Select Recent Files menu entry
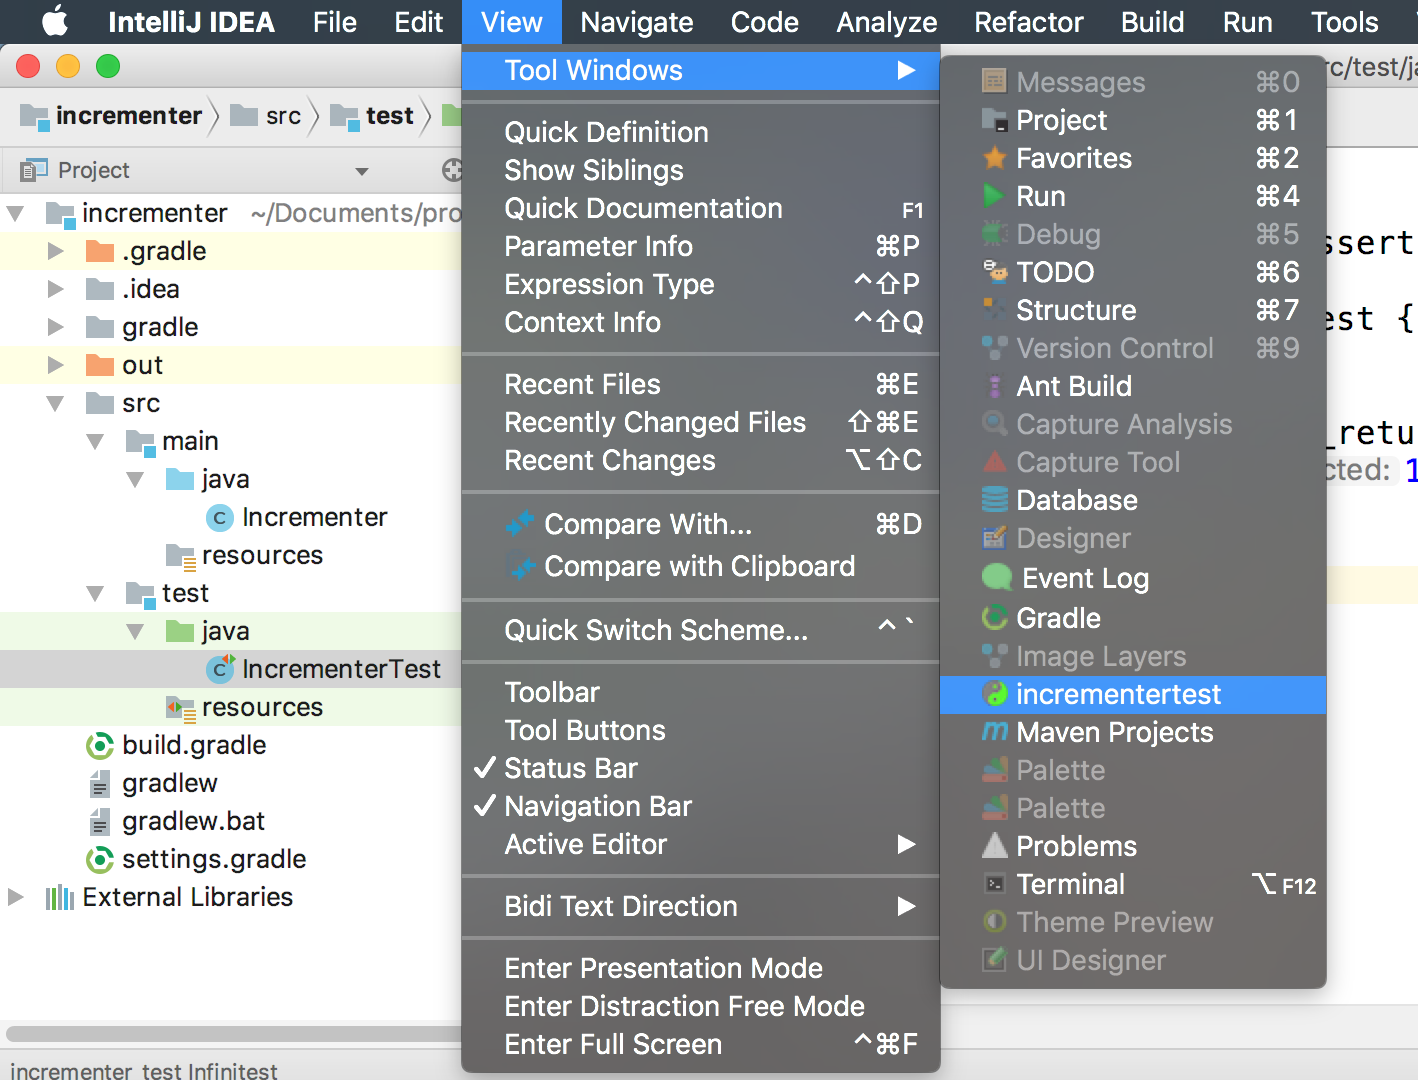1418x1080 pixels. [x=700, y=384]
